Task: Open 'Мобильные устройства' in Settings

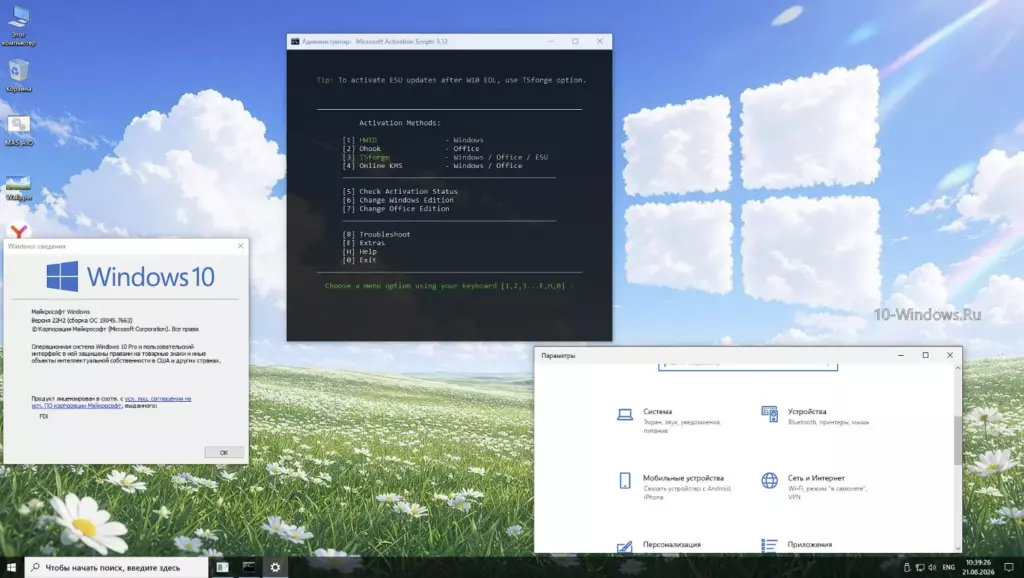Action: click(674, 487)
